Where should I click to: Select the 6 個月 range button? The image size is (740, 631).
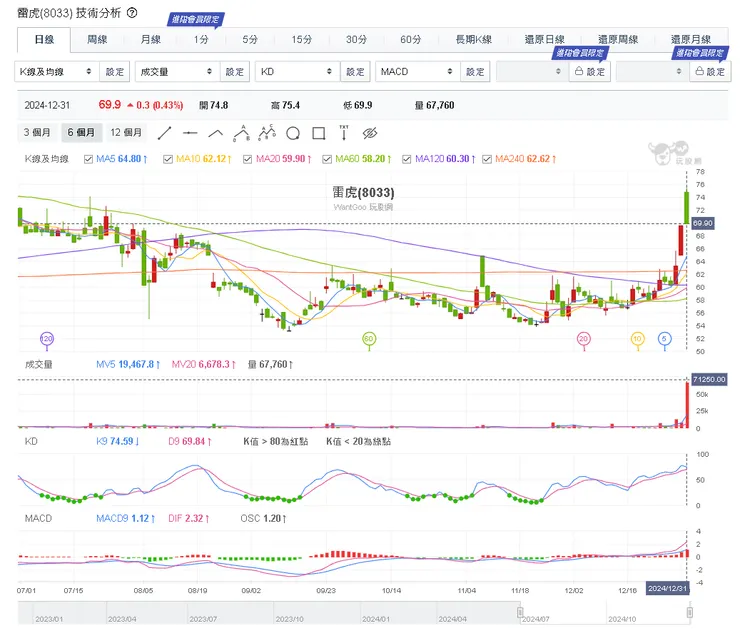tap(81, 133)
